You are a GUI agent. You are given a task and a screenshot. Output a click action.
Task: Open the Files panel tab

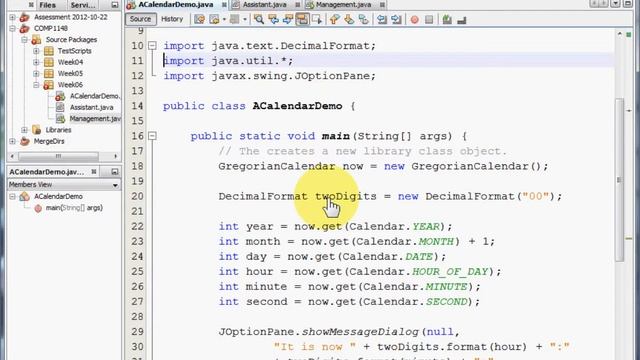tap(47, 5)
